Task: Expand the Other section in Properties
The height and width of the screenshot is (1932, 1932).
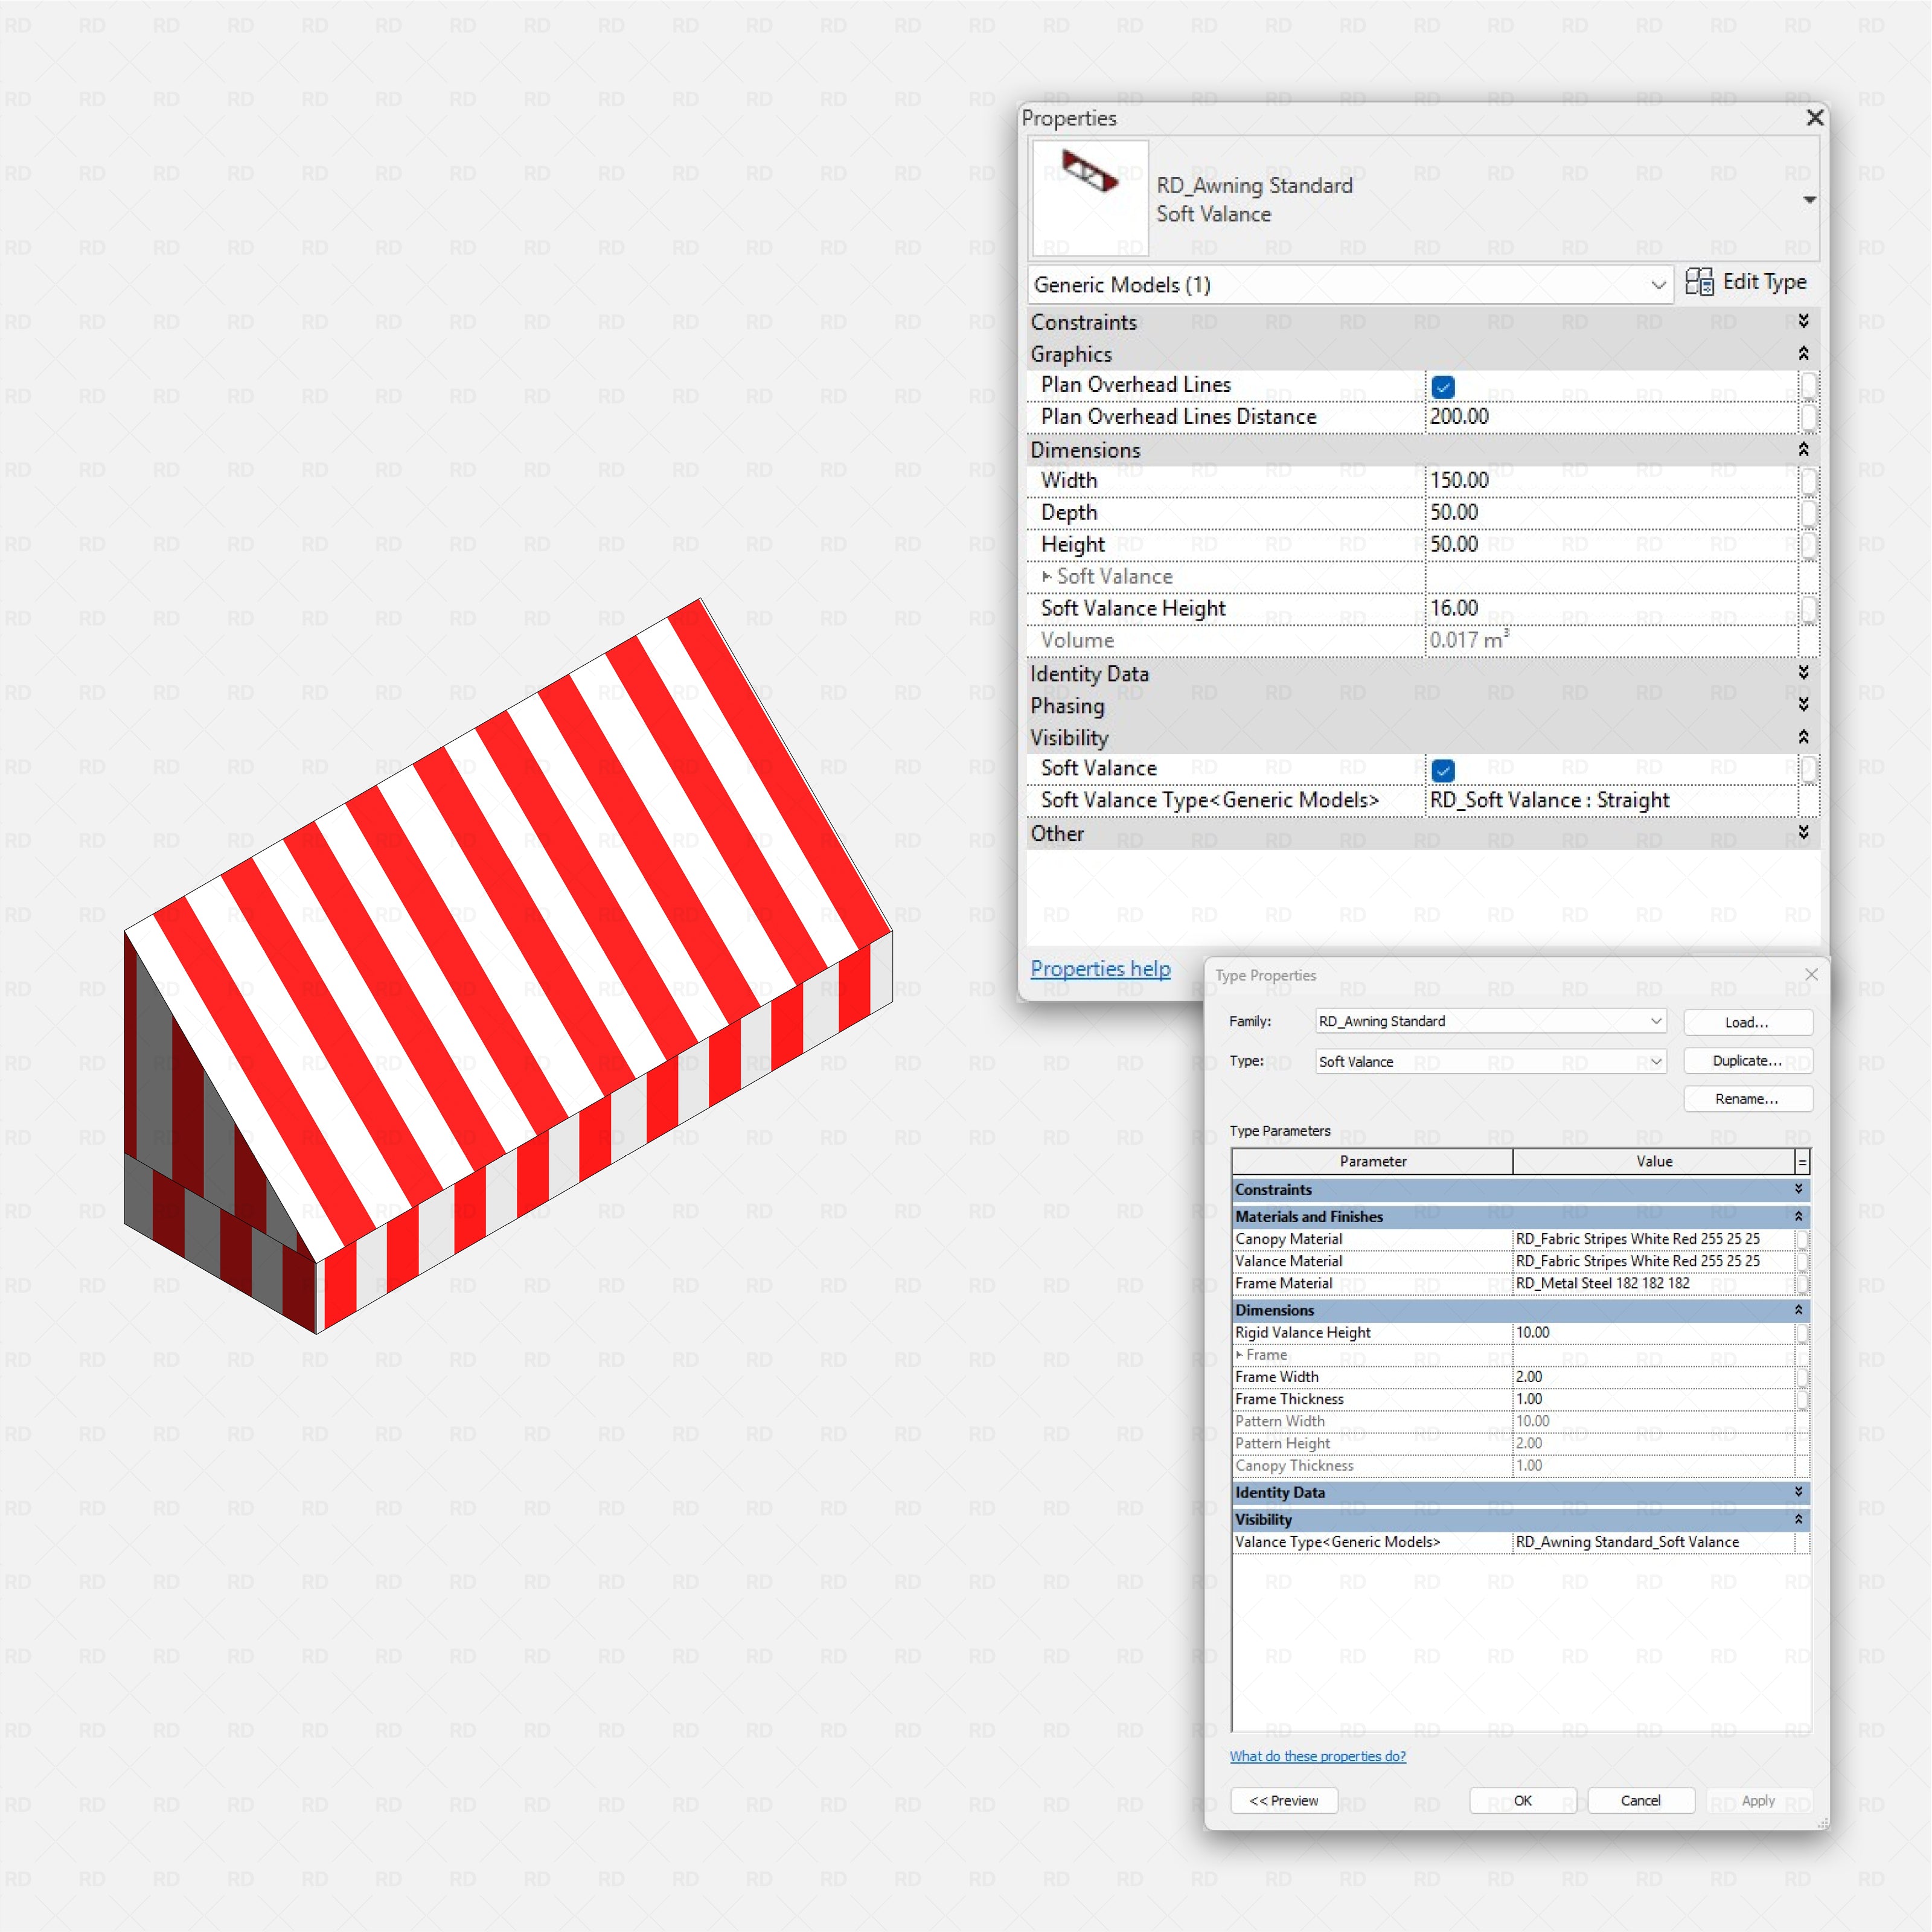Action: coord(1803,833)
